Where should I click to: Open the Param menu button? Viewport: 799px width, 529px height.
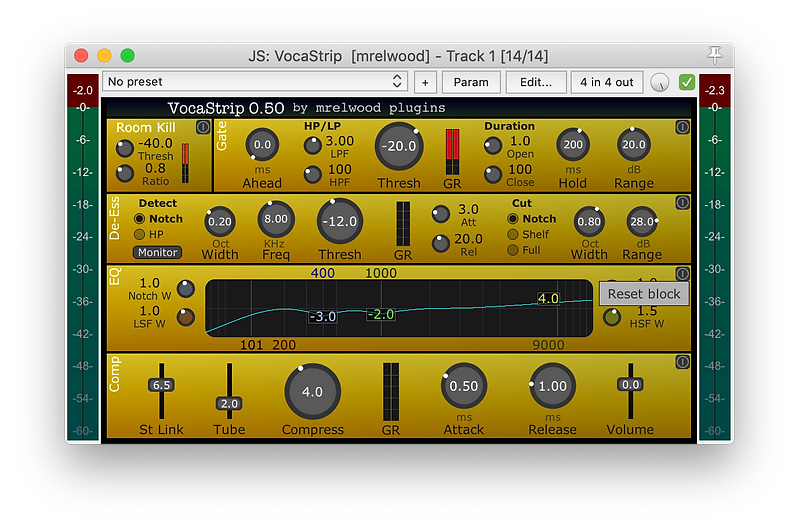point(471,82)
